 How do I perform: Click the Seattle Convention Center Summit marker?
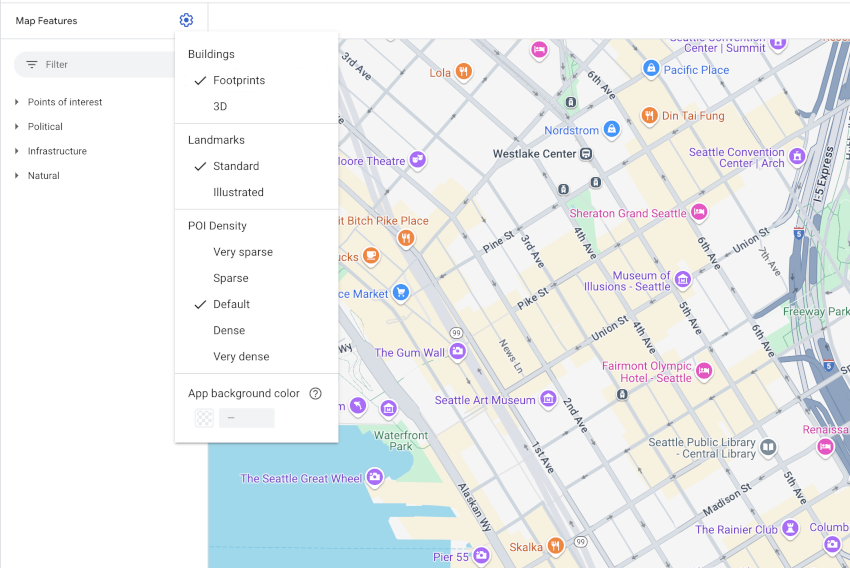(778, 43)
